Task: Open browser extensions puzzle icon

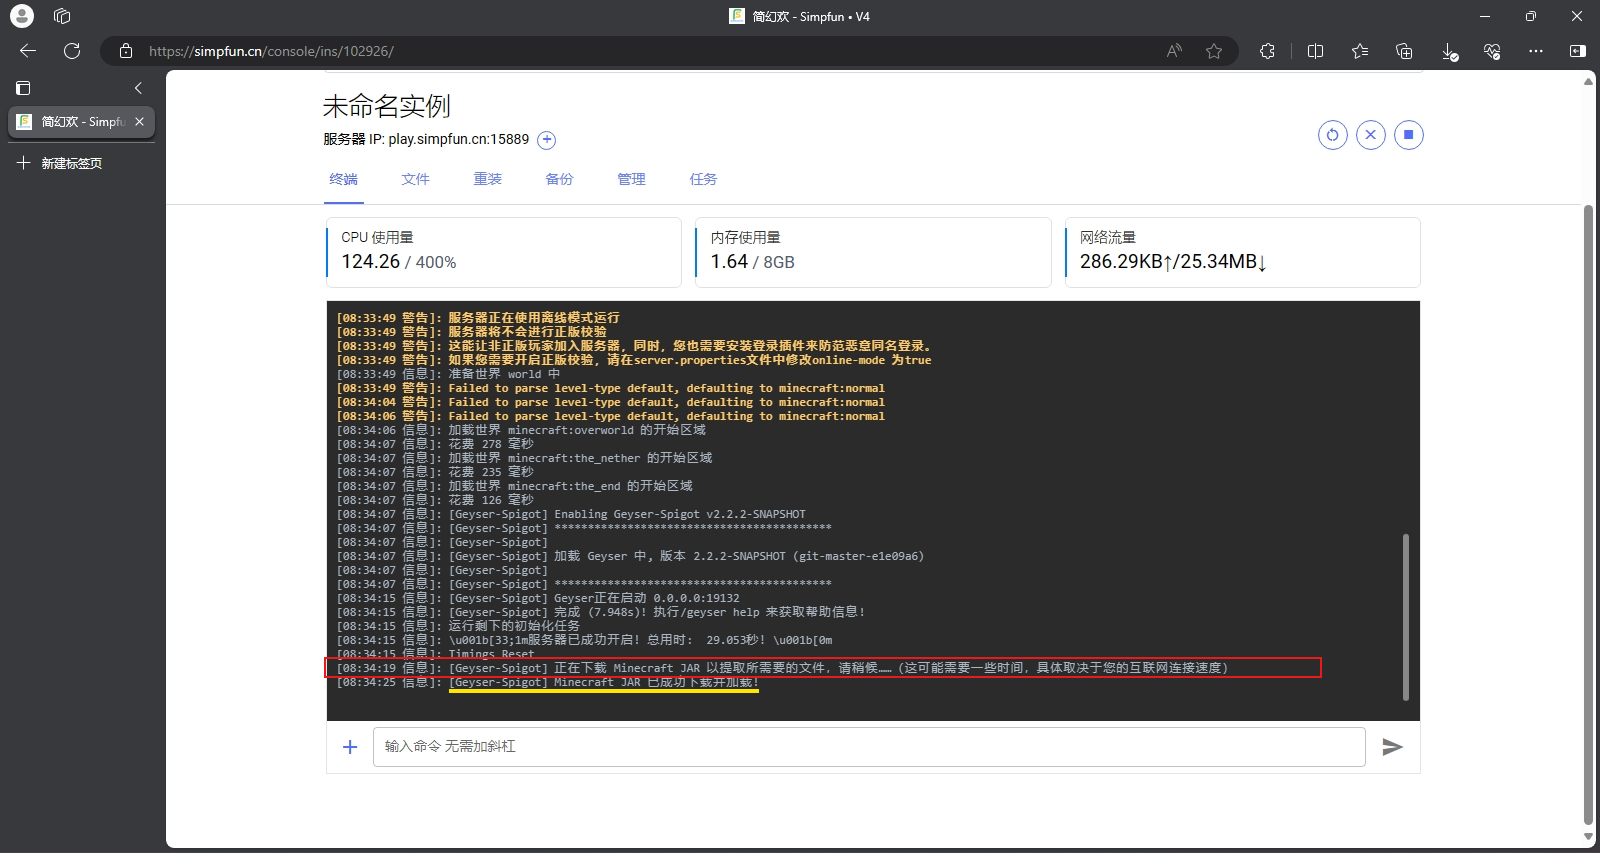Action: [x=1267, y=51]
